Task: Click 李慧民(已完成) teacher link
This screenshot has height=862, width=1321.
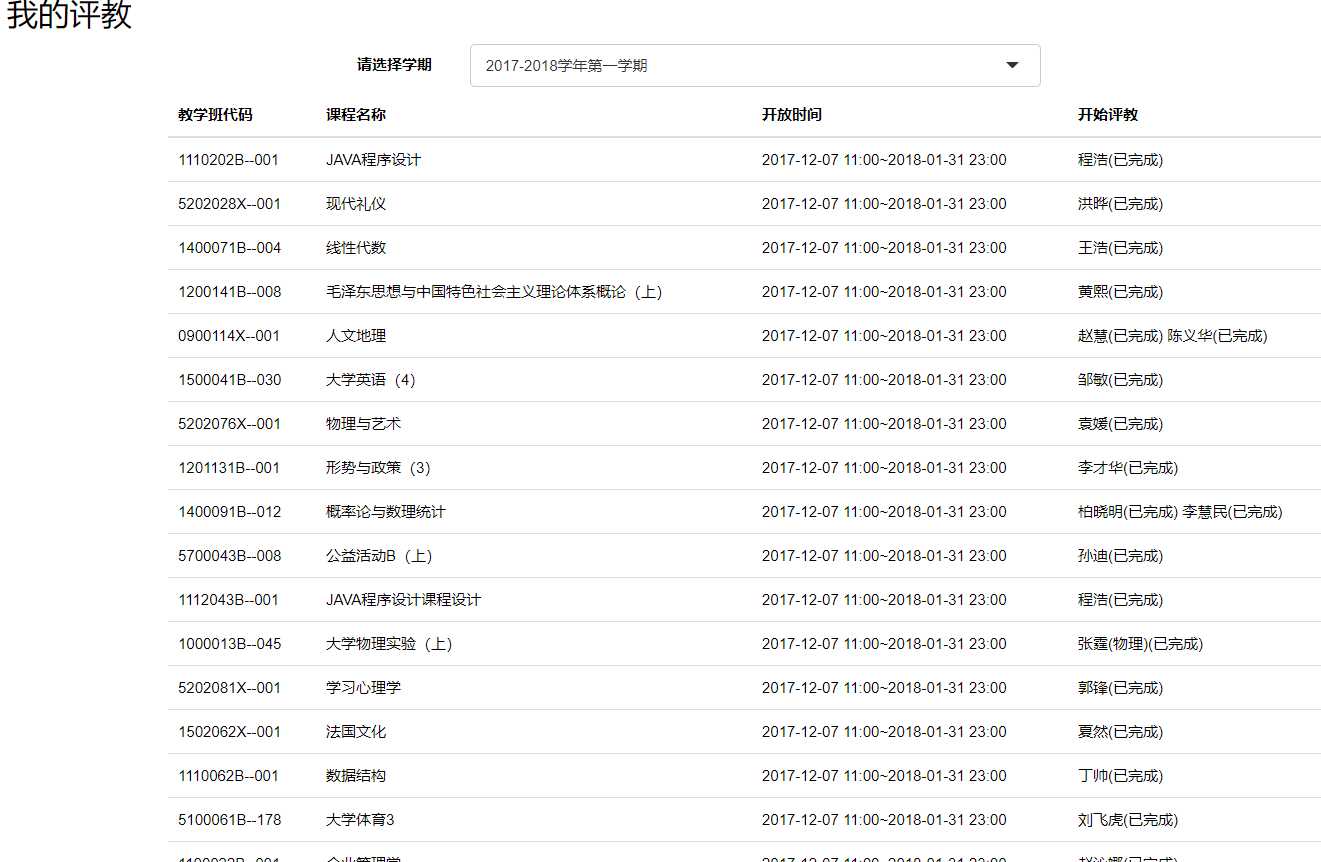Action: coord(1232,511)
